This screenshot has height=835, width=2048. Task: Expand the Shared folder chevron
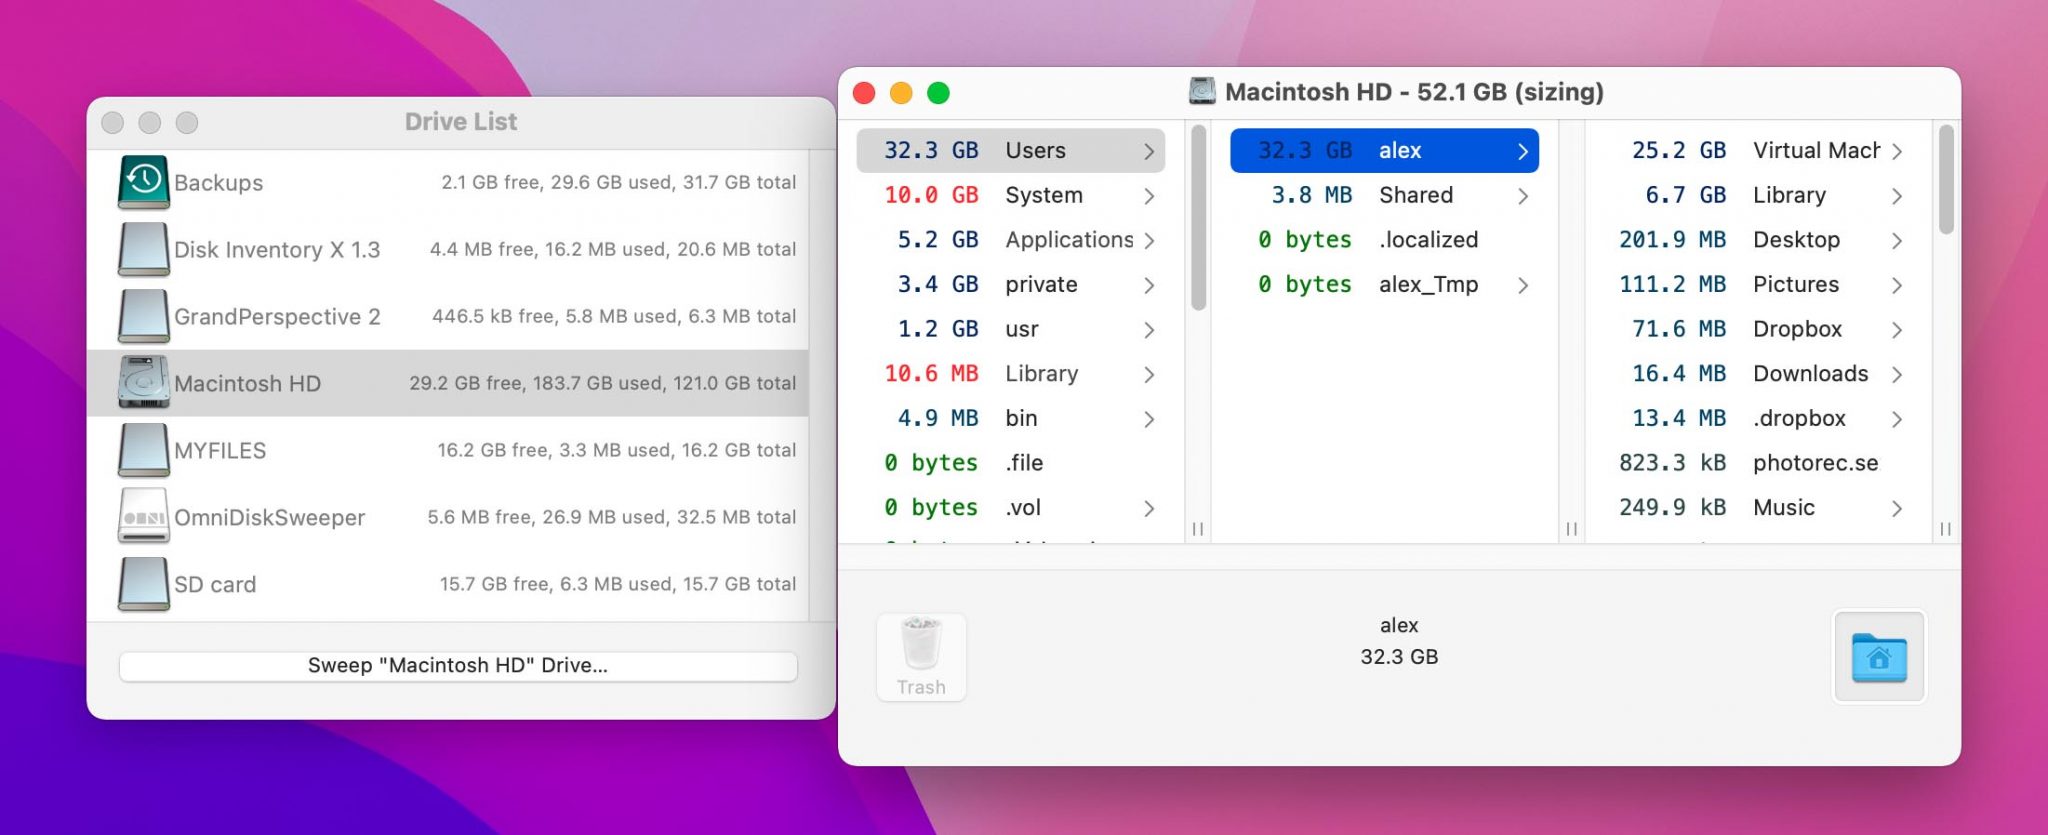tap(1523, 196)
